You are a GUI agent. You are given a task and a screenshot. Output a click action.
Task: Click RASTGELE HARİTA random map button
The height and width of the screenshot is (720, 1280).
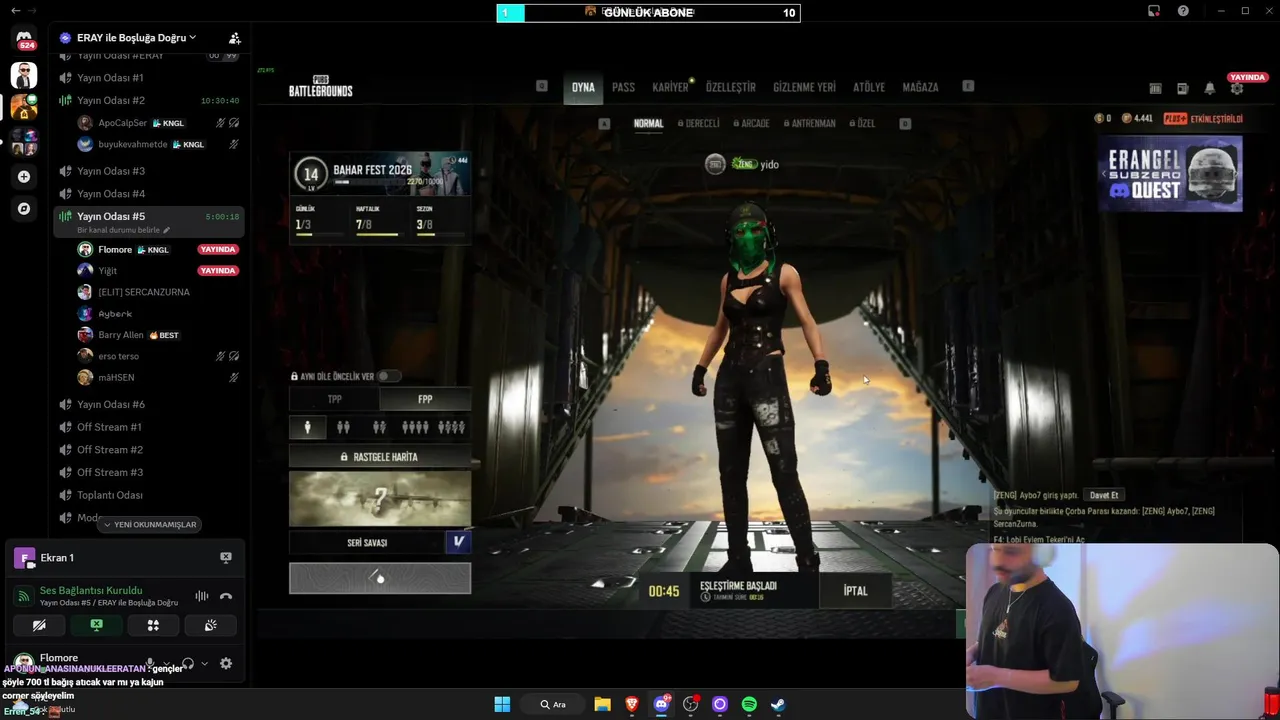point(380,457)
